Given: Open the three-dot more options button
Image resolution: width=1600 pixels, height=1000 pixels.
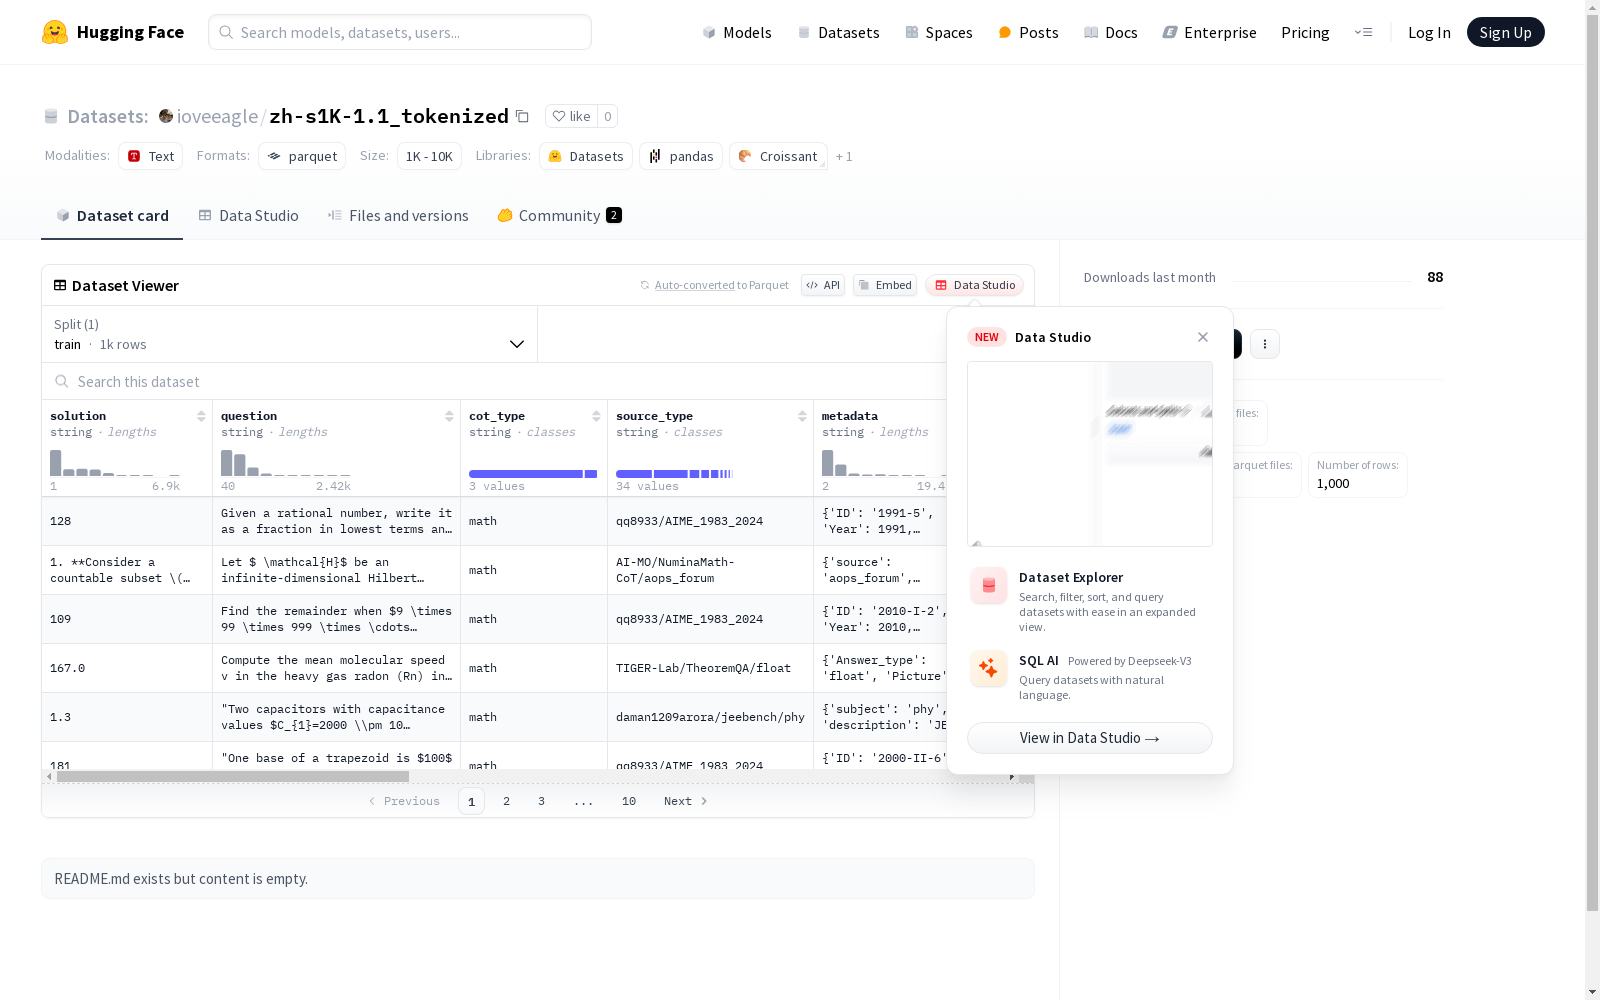Looking at the screenshot, I should (x=1265, y=344).
